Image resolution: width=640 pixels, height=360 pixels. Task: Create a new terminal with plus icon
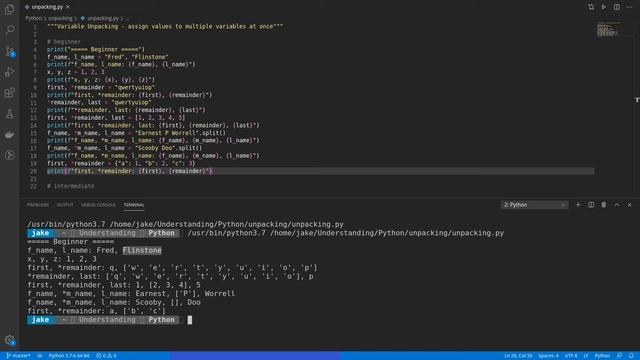(x=578, y=205)
